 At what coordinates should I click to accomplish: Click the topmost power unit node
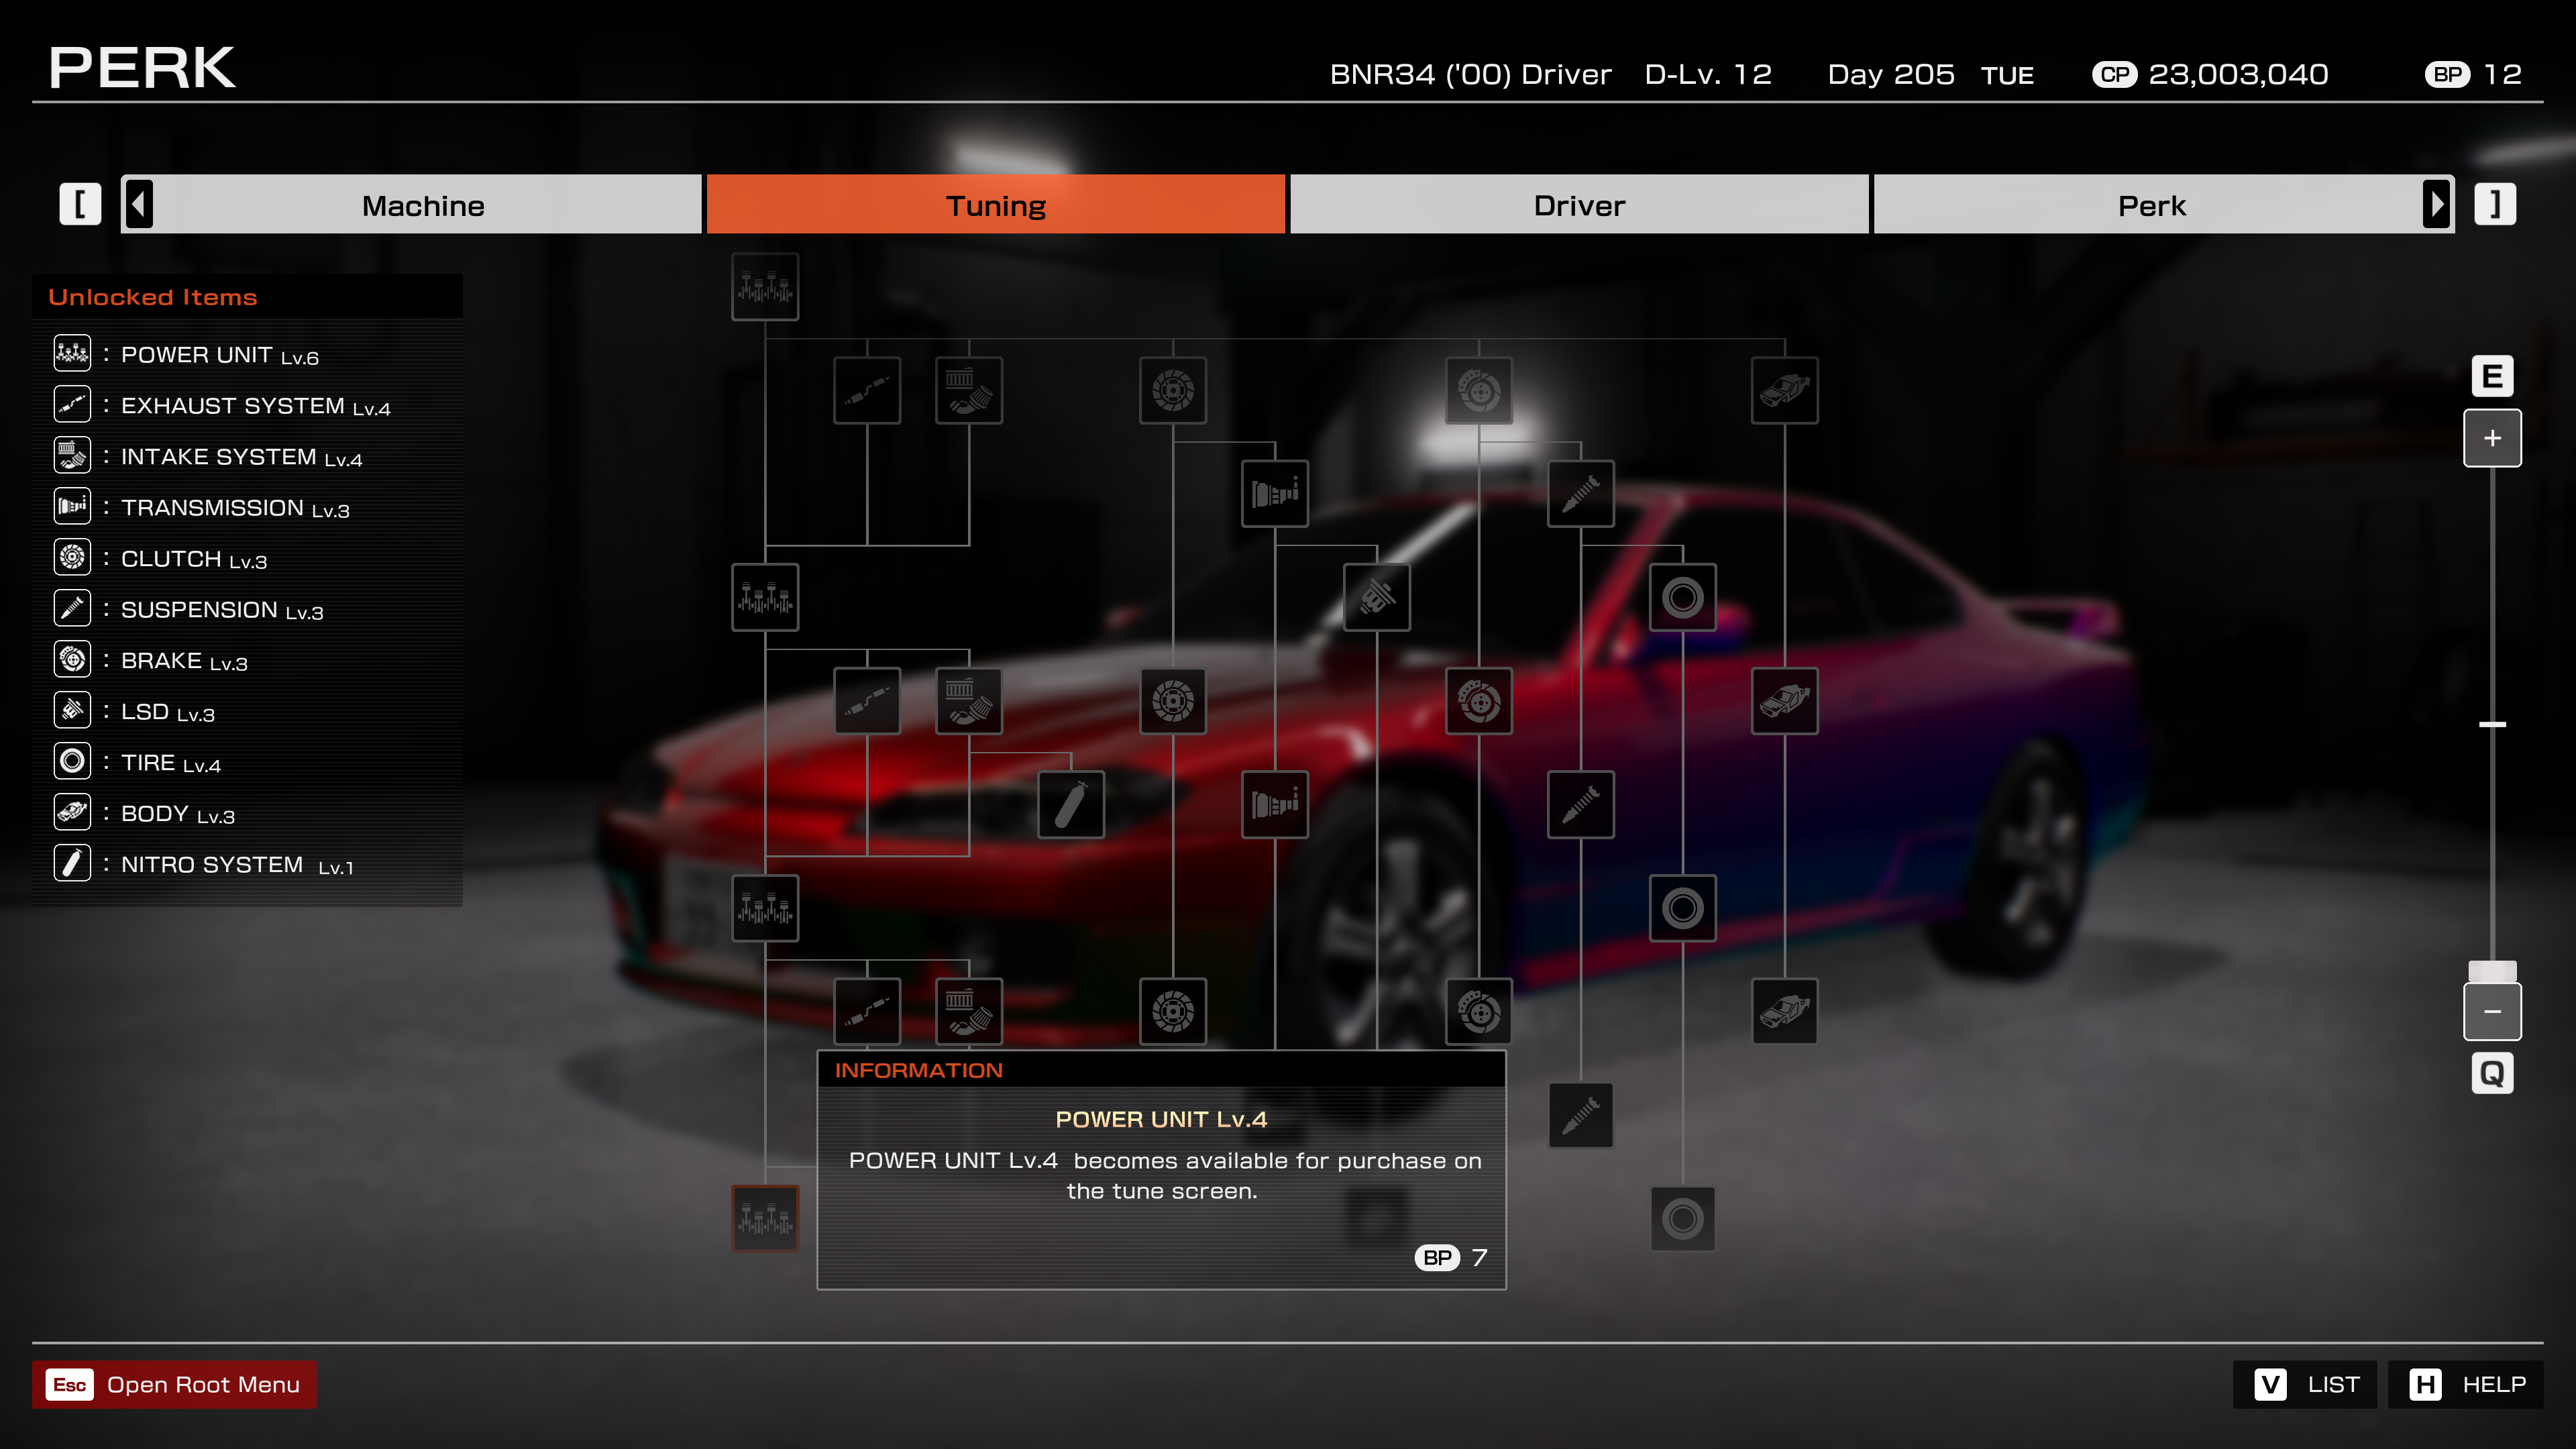click(x=765, y=287)
